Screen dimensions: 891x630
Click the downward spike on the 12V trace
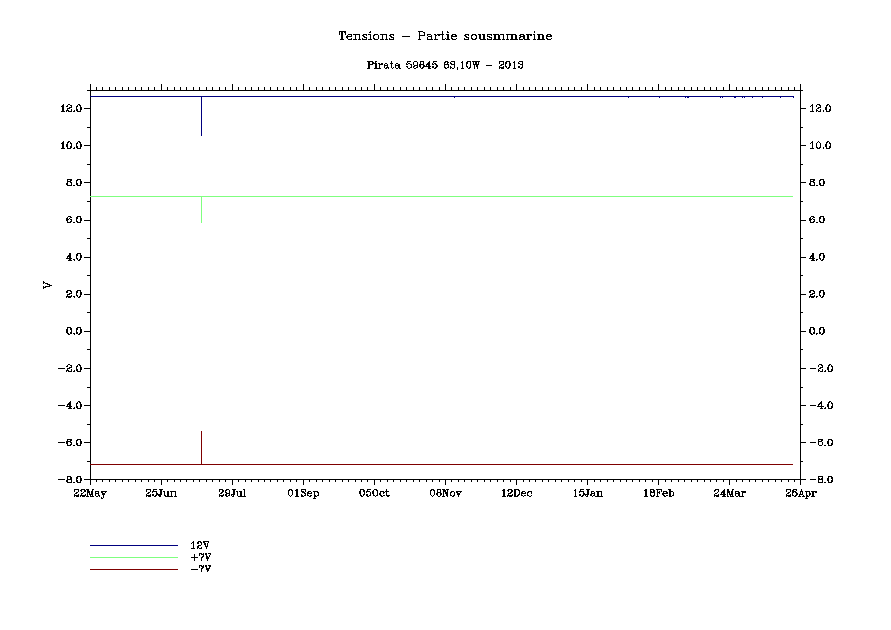coord(202,118)
